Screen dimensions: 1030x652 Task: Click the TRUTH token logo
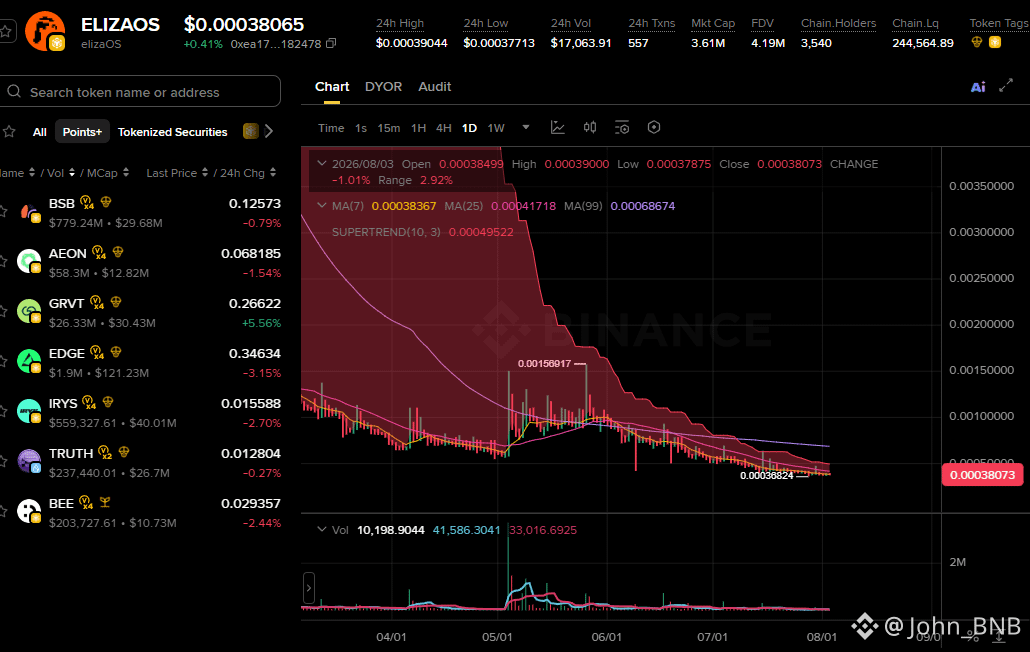[x=29, y=461]
